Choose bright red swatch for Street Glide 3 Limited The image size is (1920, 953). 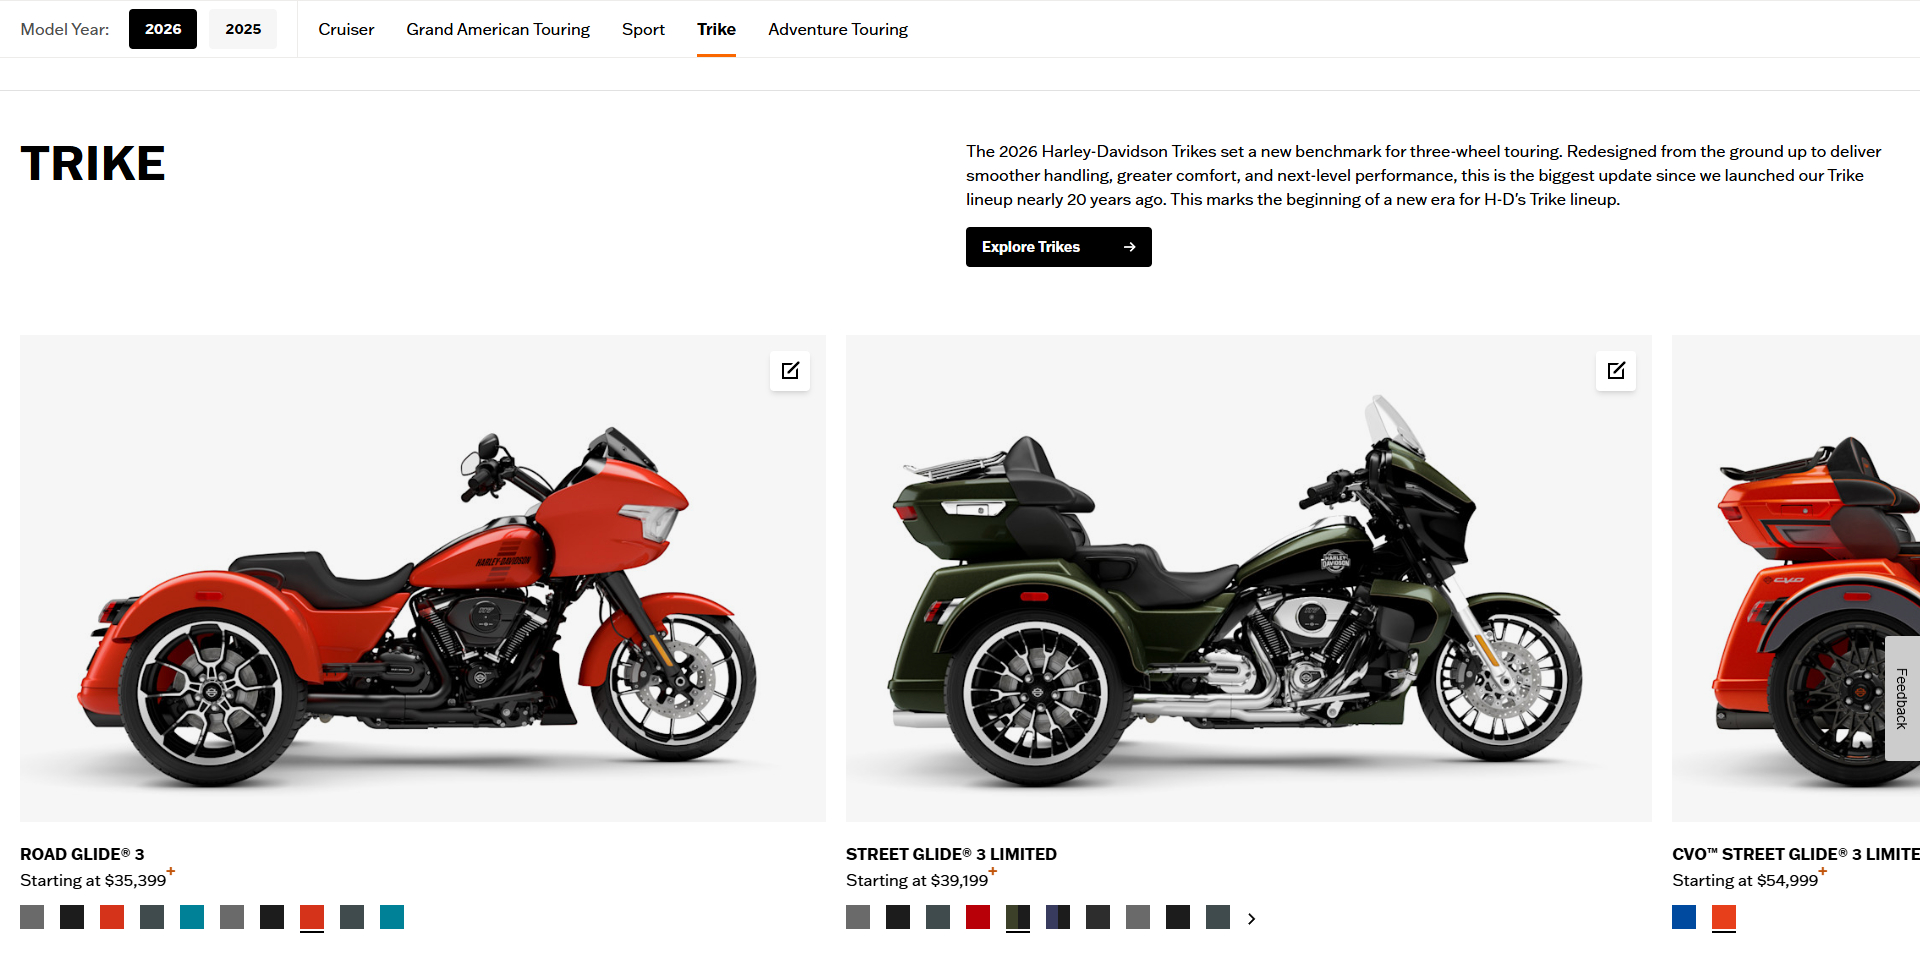tap(978, 917)
